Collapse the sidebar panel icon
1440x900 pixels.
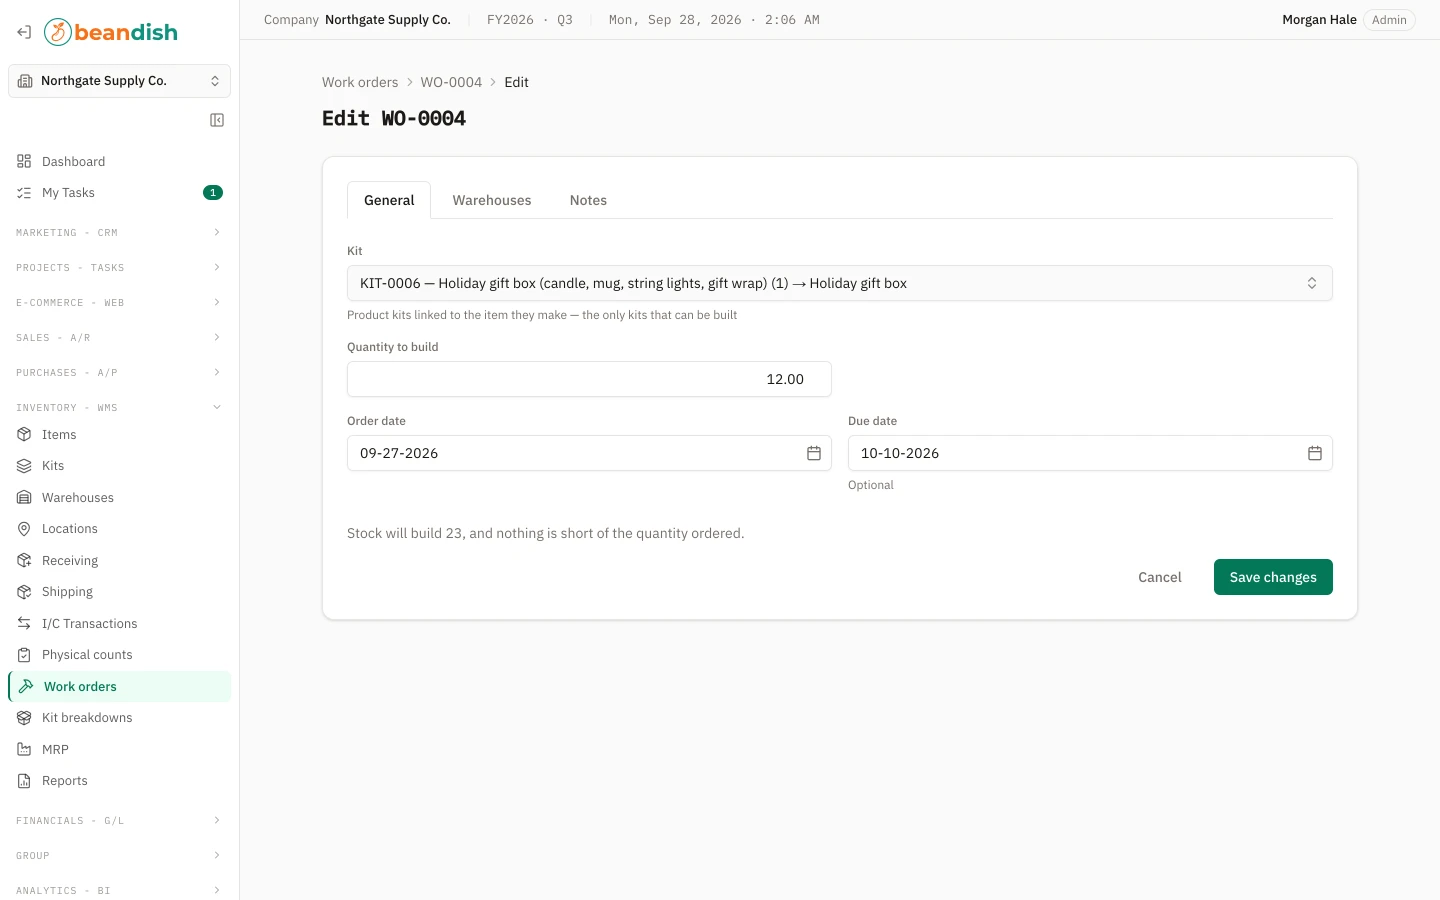point(217,120)
